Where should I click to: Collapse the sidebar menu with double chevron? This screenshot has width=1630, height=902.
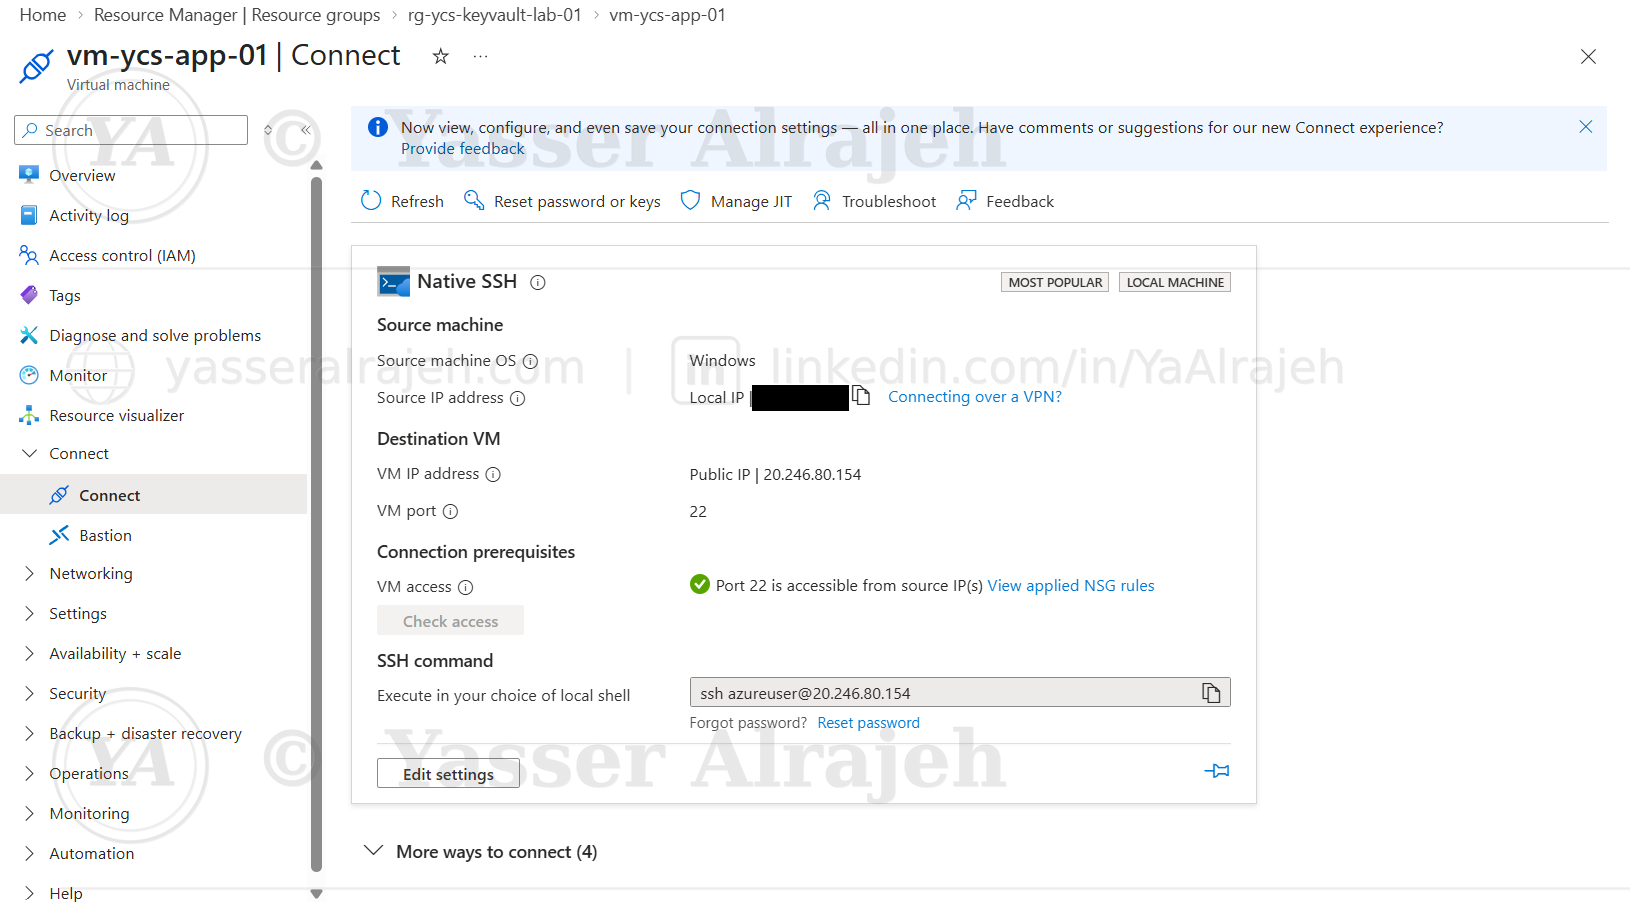coord(305,130)
